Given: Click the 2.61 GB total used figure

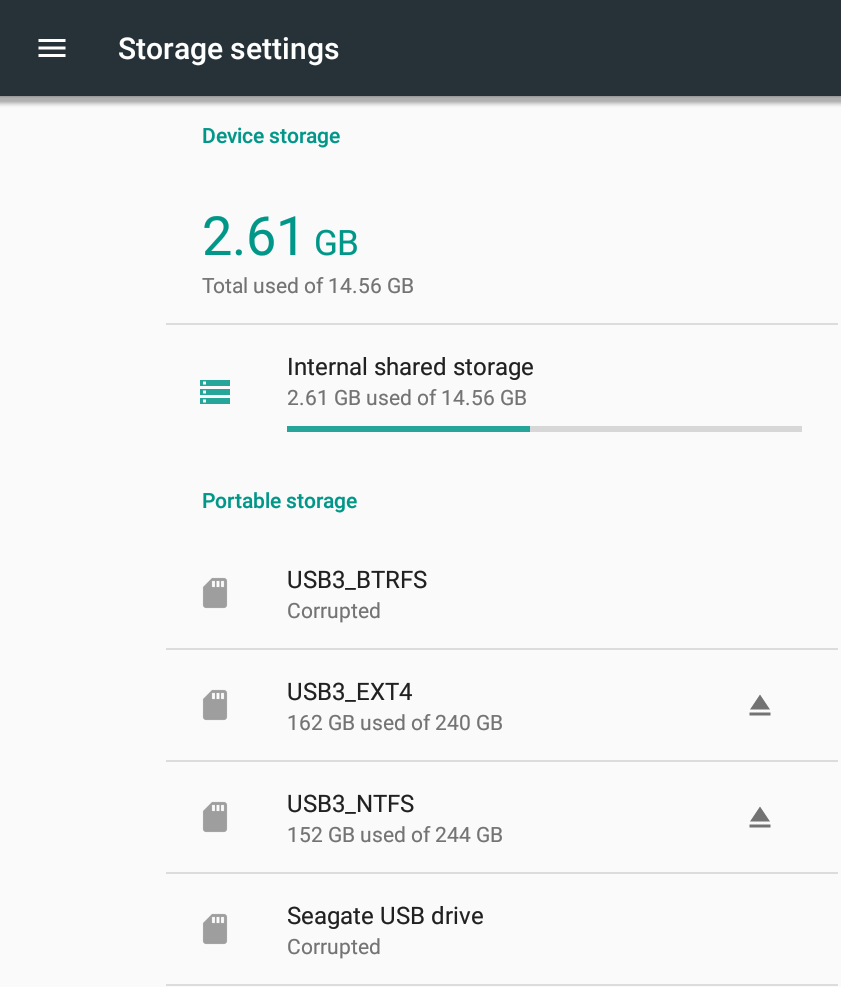Looking at the screenshot, I should tap(280, 237).
